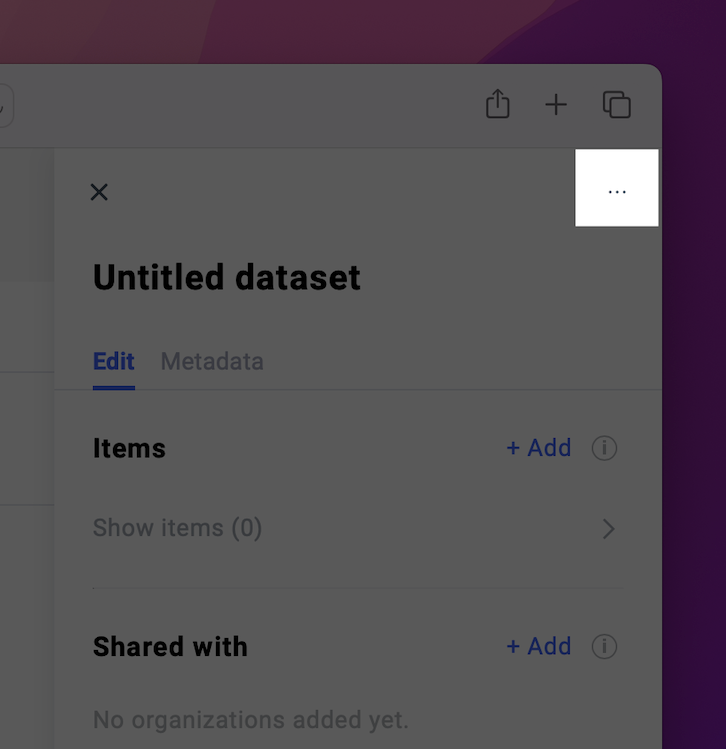View info icon next to Shared with
This screenshot has height=749, width=726.
pos(604,647)
